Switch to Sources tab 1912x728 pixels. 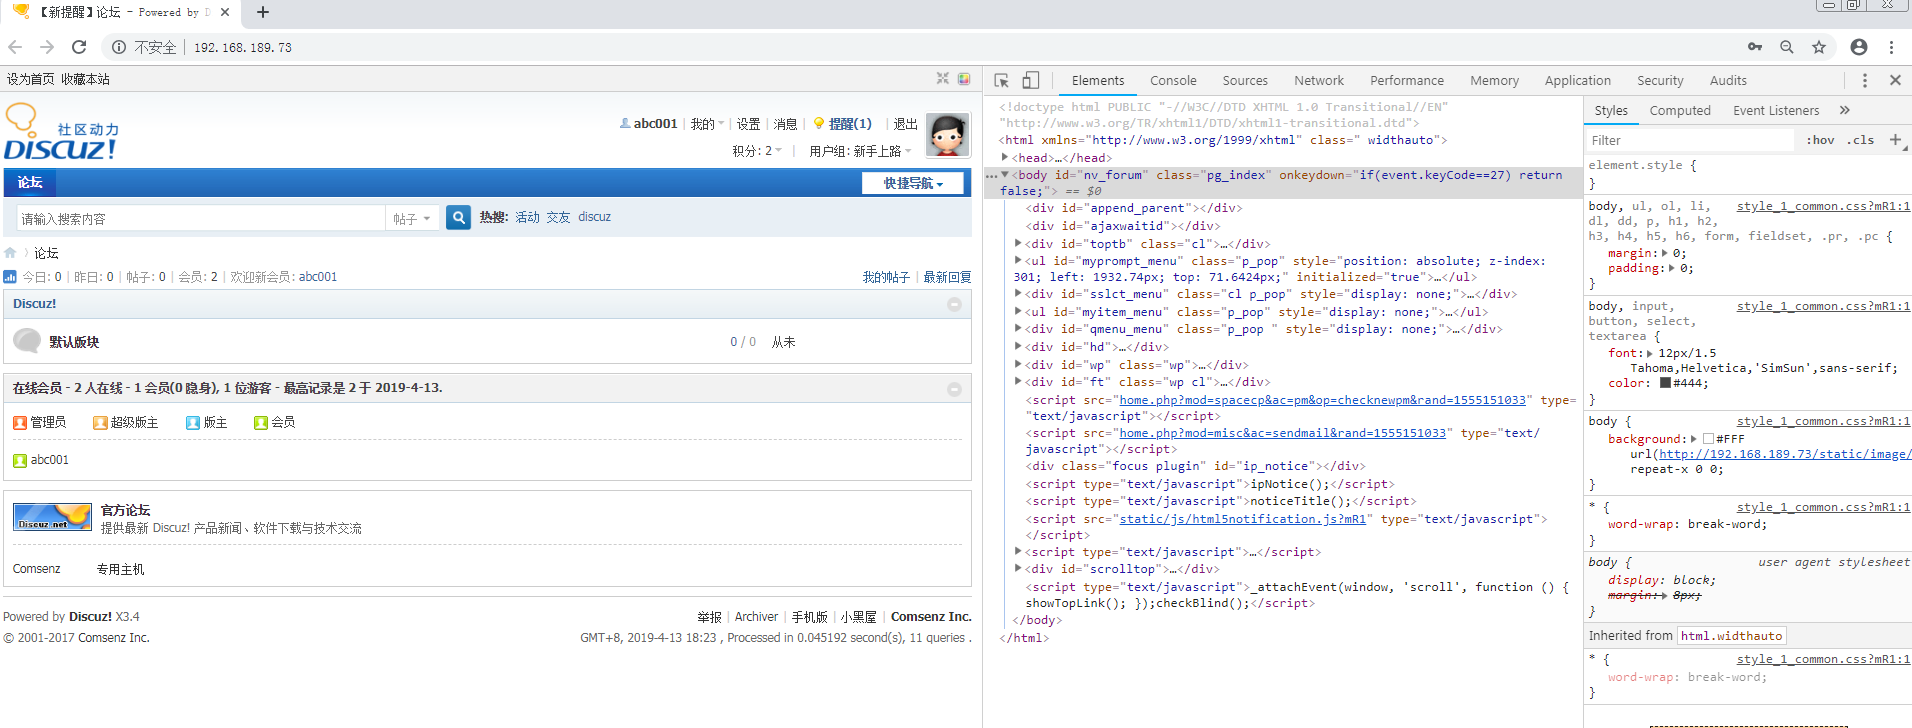click(x=1245, y=80)
